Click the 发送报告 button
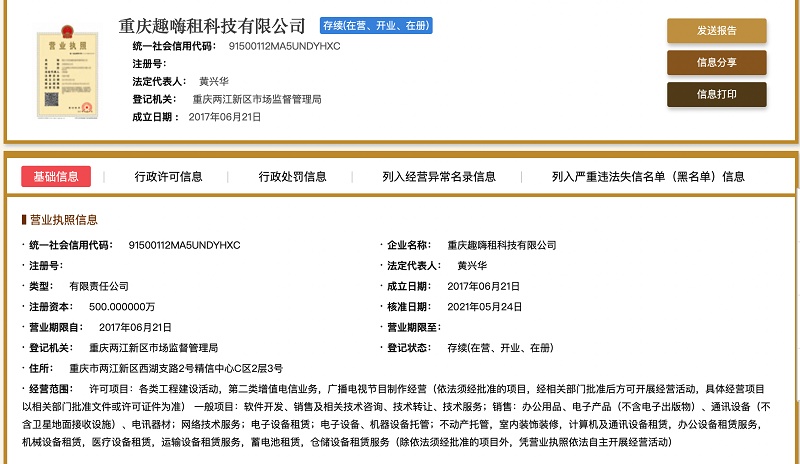The width and height of the screenshot is (800, 464). [x=716, y=30]
